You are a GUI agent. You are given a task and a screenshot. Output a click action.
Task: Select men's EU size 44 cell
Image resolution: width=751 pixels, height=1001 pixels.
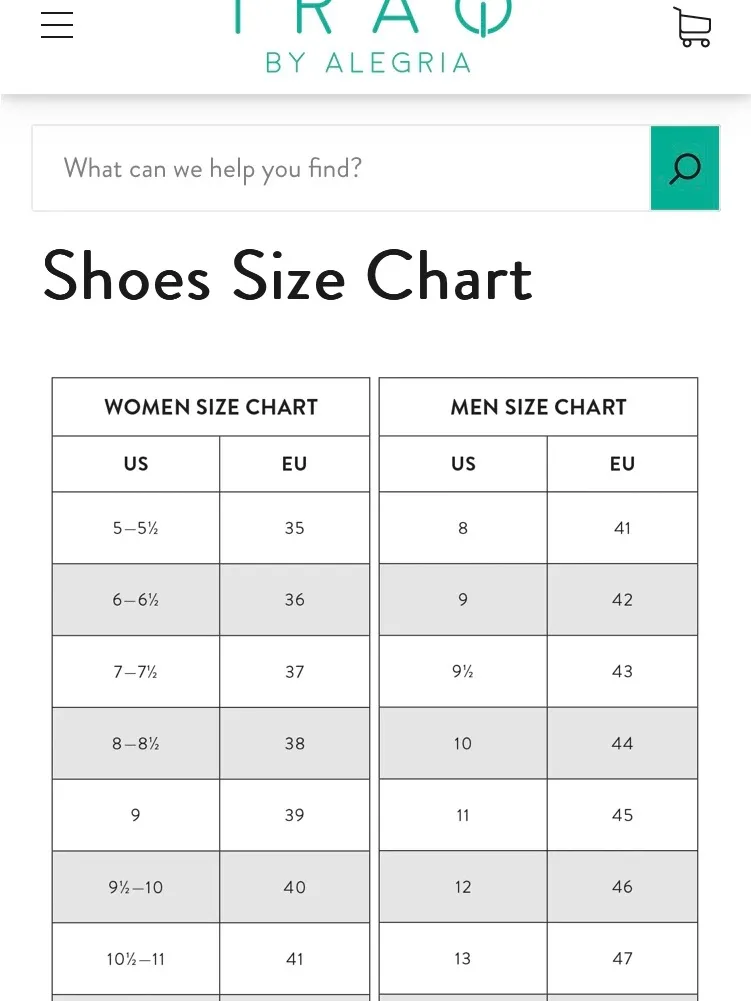623,743
